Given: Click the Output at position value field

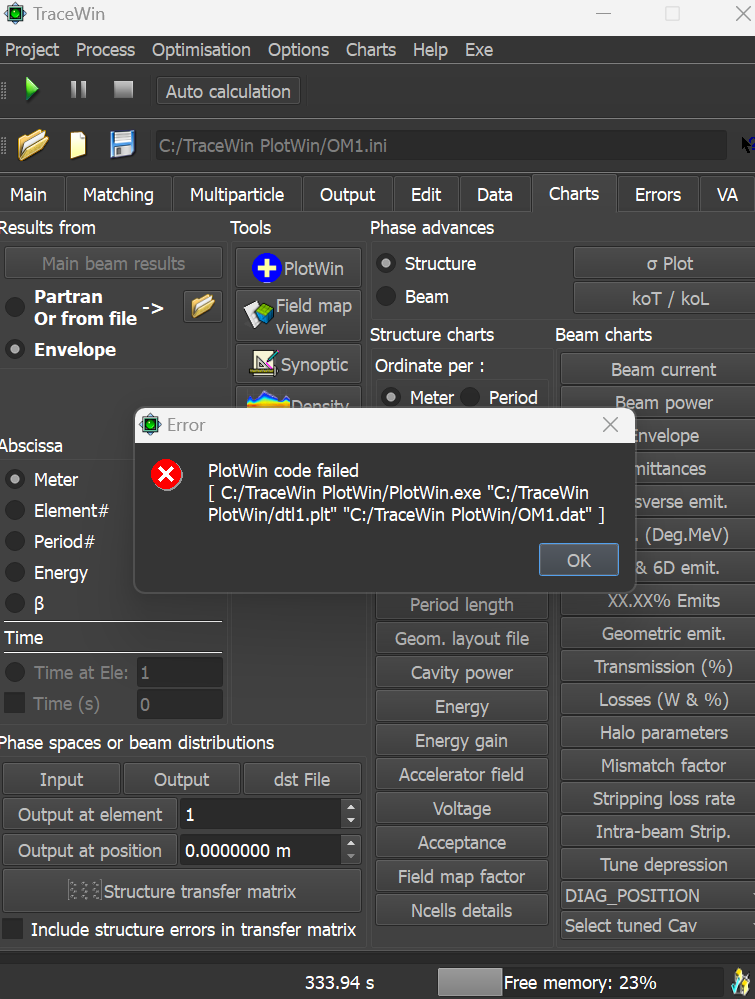Looking at the screenshot, I should tap(262, 850).
